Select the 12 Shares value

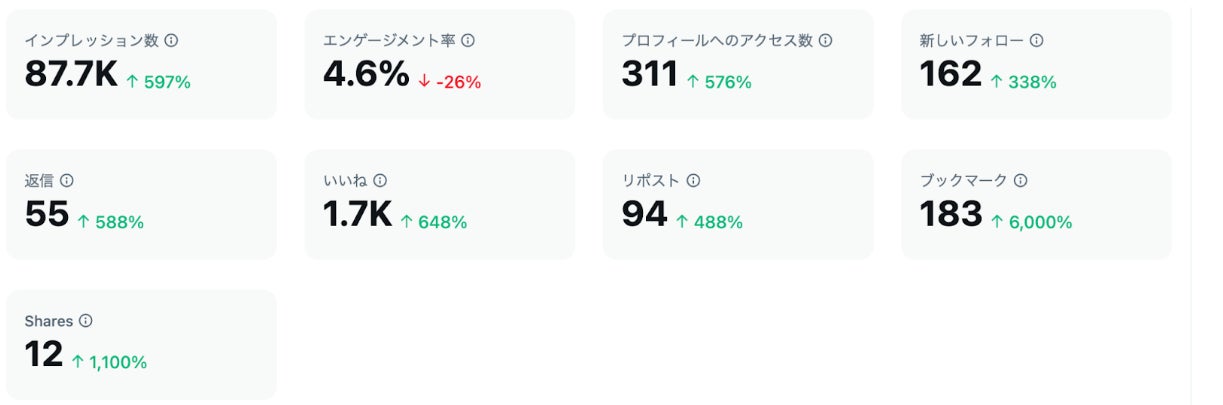tap(44, 354)
